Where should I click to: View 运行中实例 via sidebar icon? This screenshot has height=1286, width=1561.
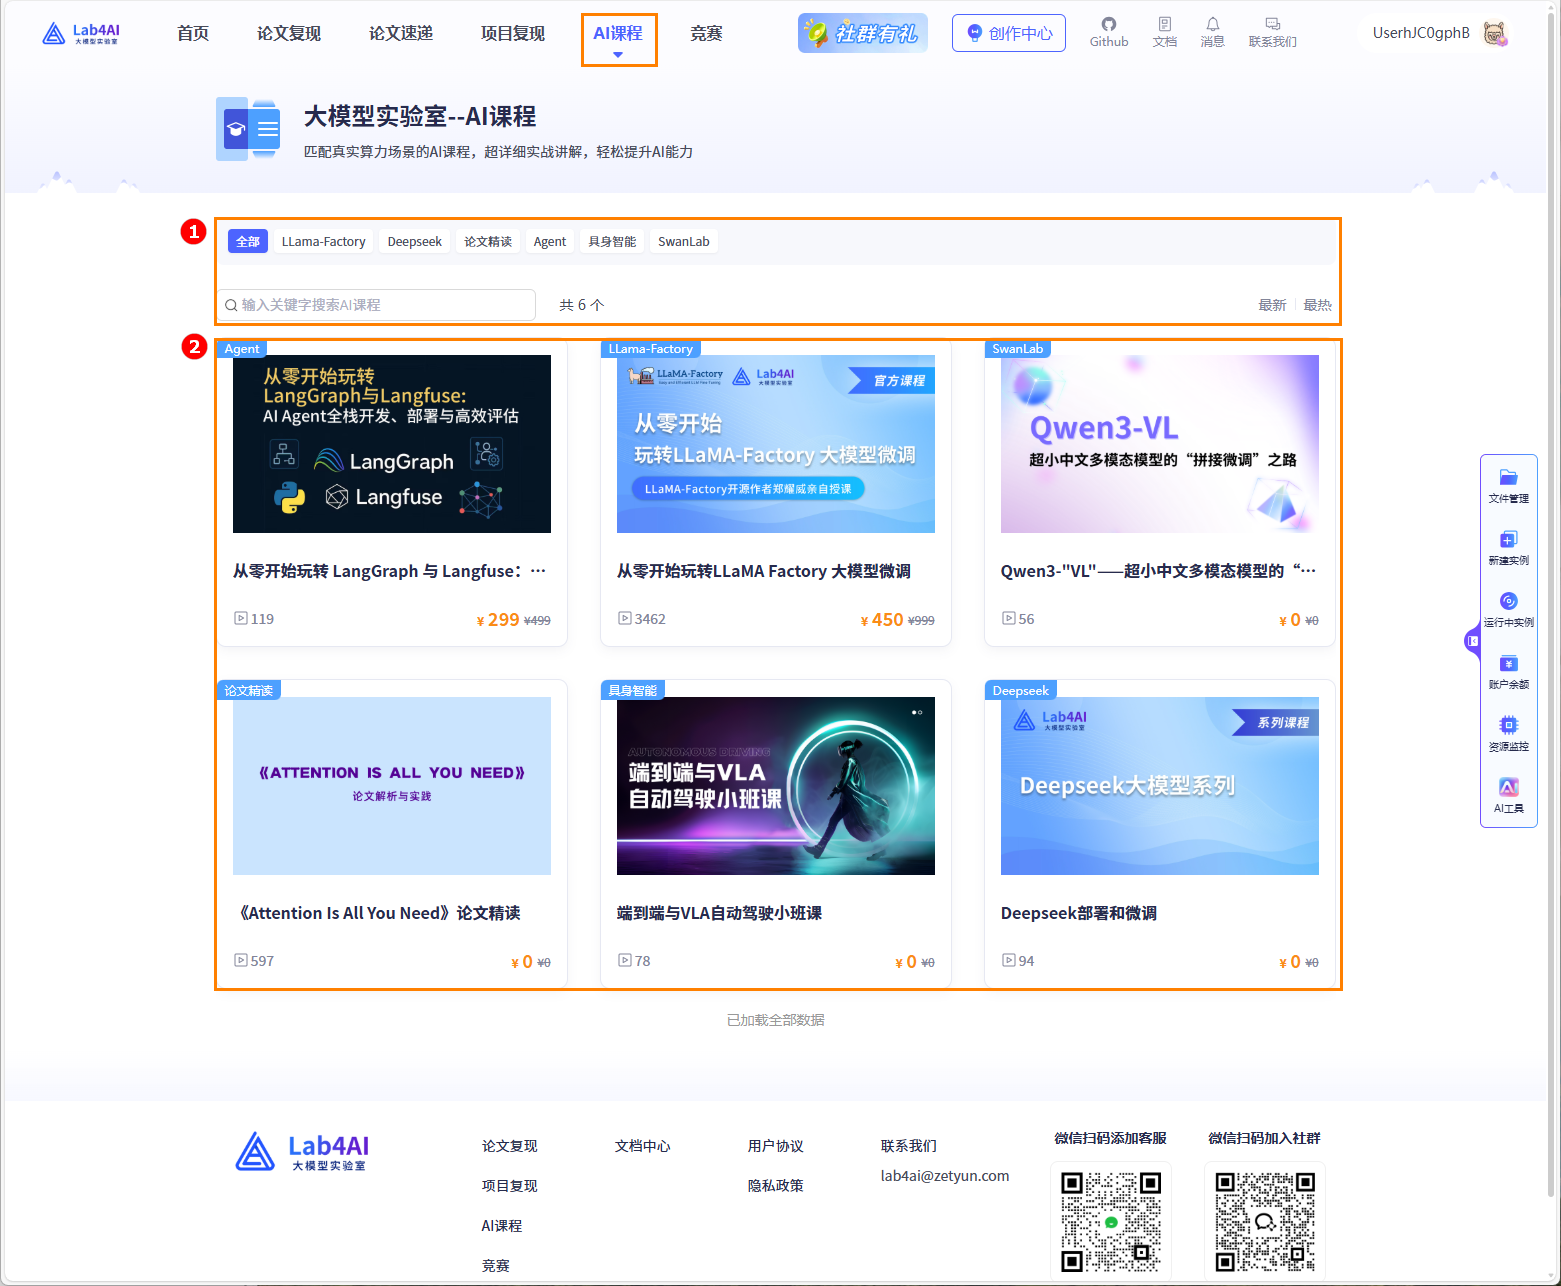[1508, 610]
